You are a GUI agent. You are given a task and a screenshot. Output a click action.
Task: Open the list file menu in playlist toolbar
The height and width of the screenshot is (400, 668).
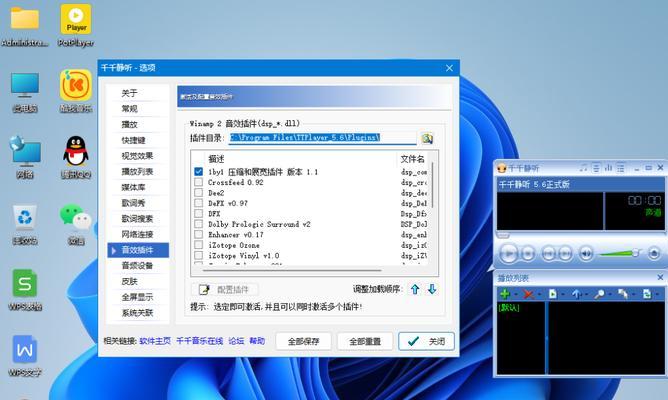tap(553, 294)
